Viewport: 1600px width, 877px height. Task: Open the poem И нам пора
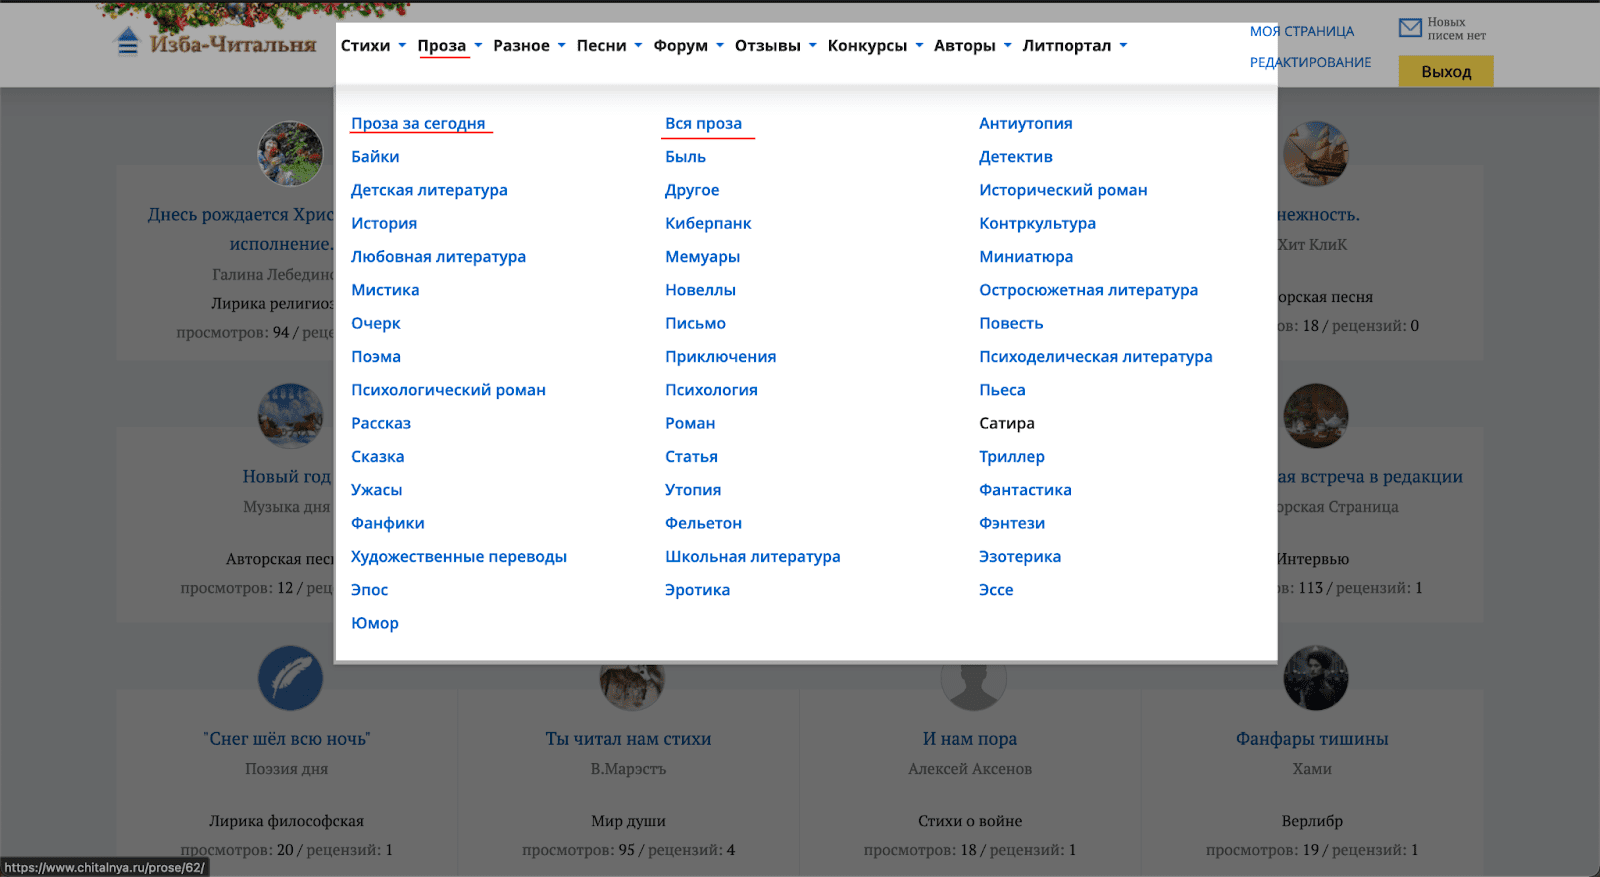coord(970,739)
